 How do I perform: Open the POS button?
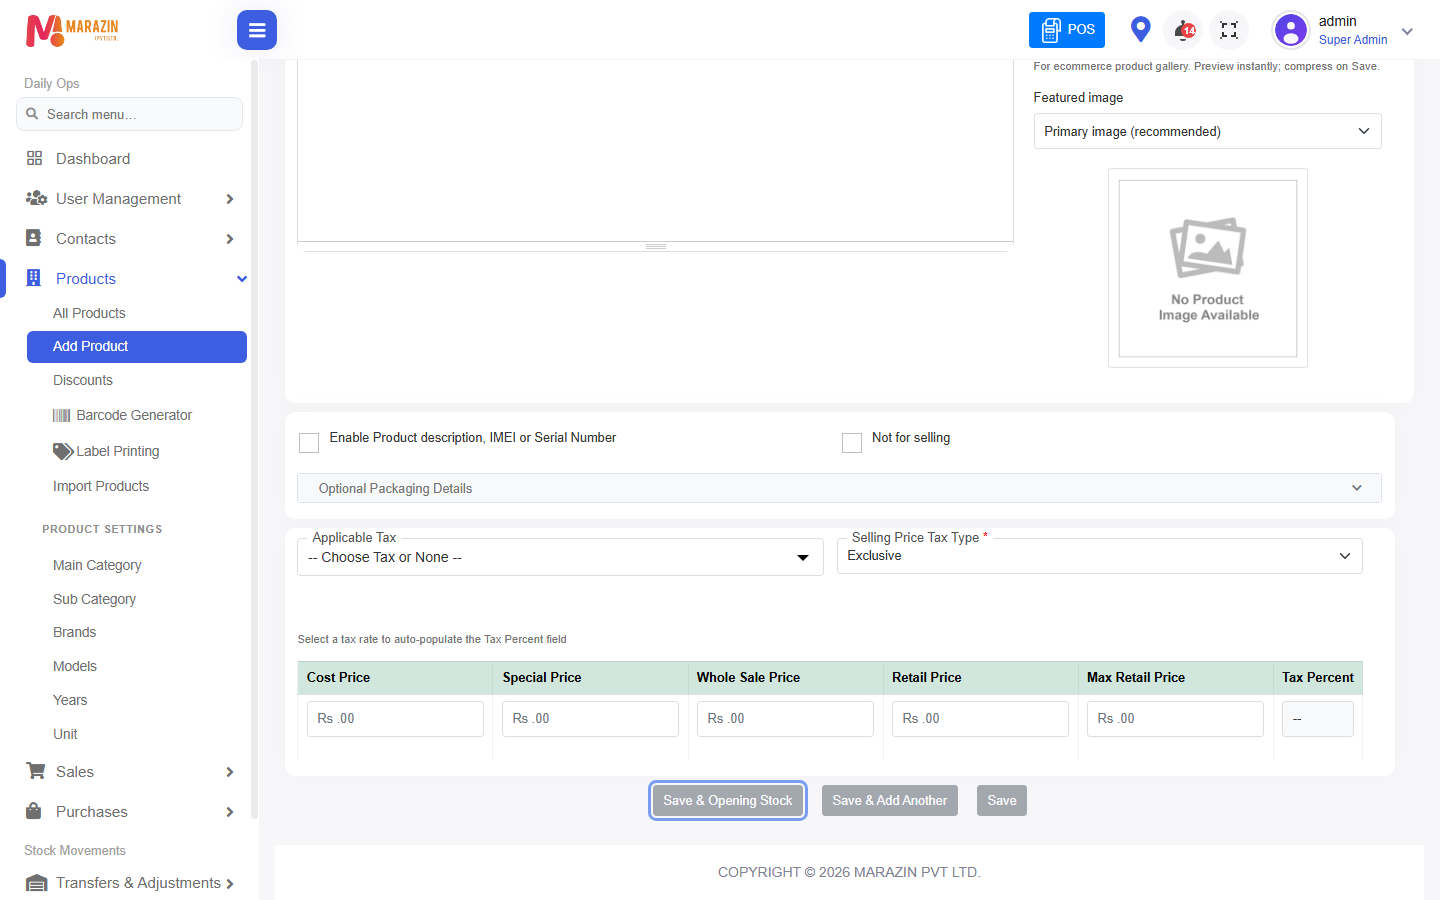coord(1067,30)
